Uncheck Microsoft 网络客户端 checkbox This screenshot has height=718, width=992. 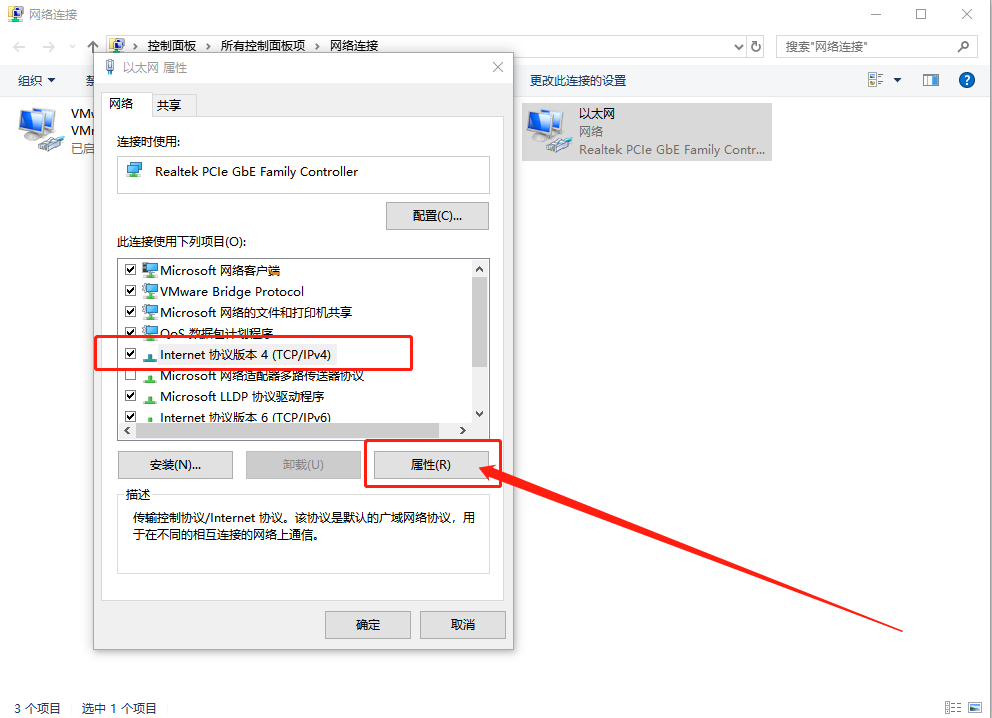coord(130,269)
